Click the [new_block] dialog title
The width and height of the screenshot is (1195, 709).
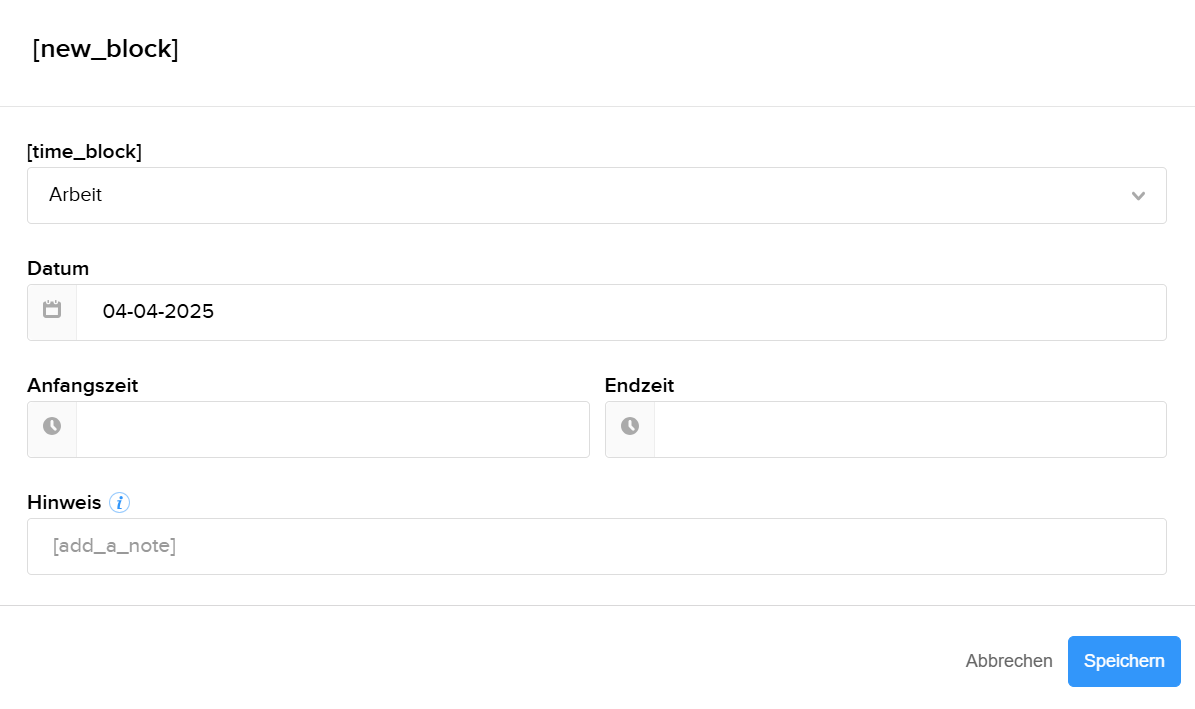tap(106, 48)
